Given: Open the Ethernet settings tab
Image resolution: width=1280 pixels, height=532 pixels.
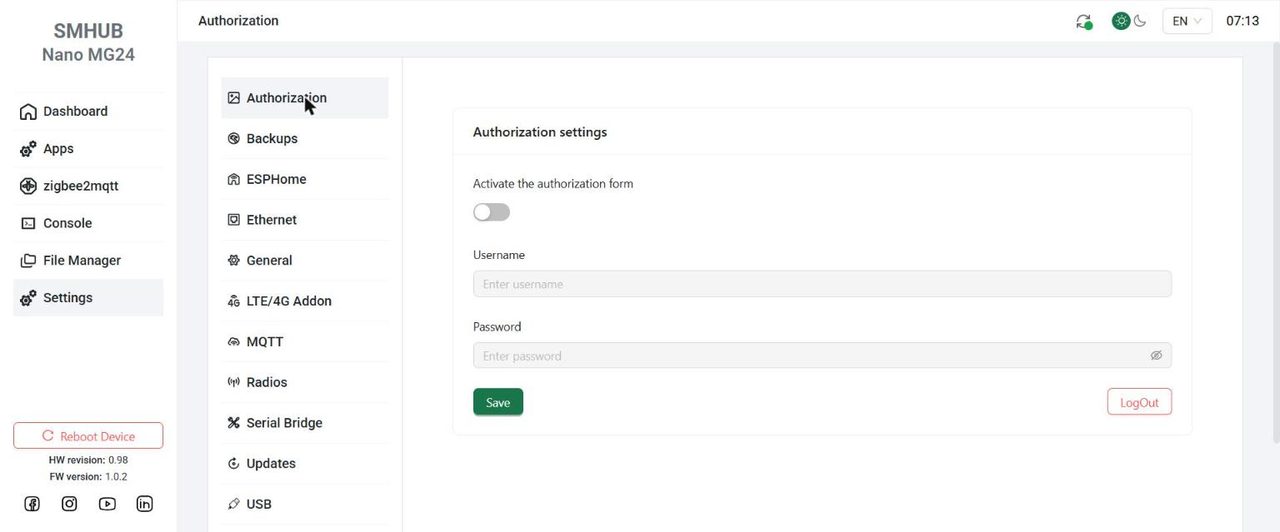Looking at the screenshot, I should click(x=305, y=220).
